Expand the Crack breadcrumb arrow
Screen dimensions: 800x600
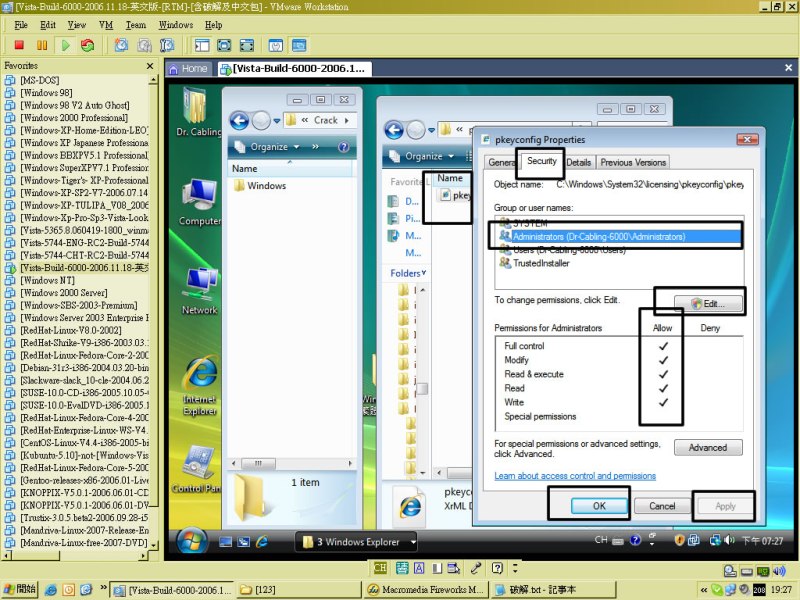coord(347,120)
